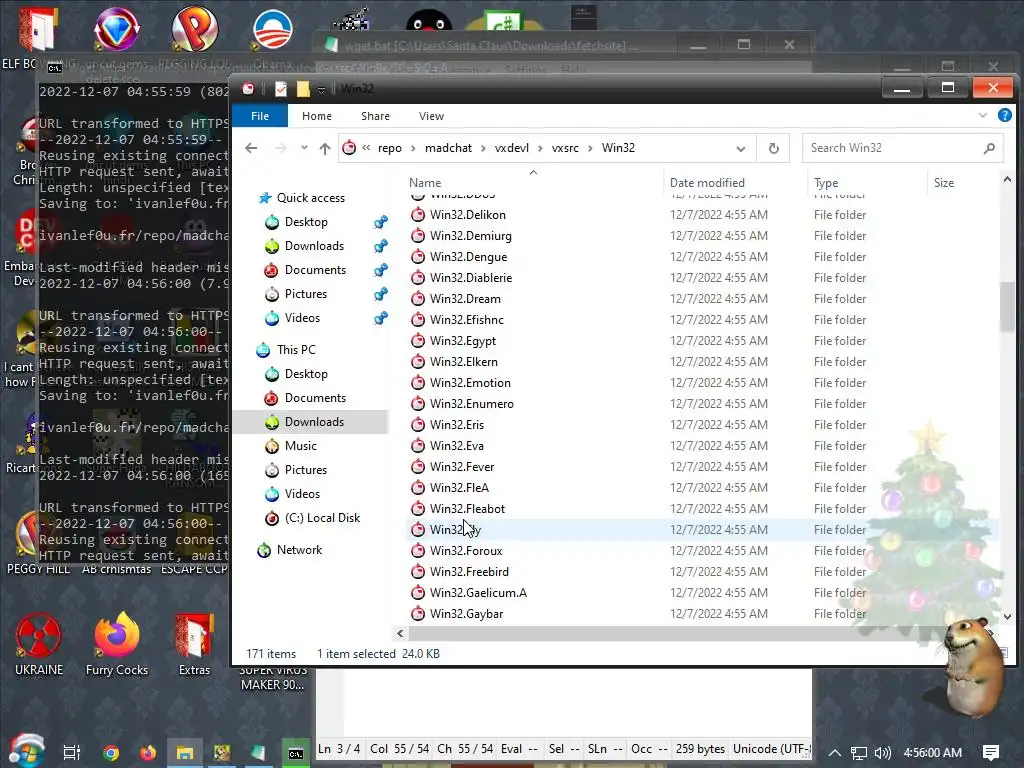Image resolution: width=1024 pixels, height=768 pixels.
Task: Launch Chrome from the taskbar
Action: pos(110,752)
